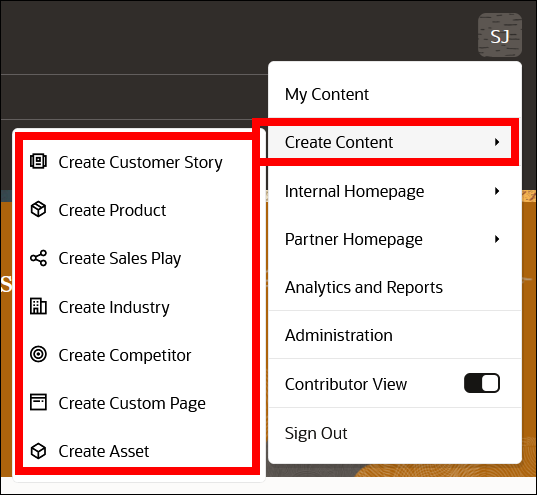Choose Create Sales Play text
Screen dimensions: 537x495
(120, 259)
